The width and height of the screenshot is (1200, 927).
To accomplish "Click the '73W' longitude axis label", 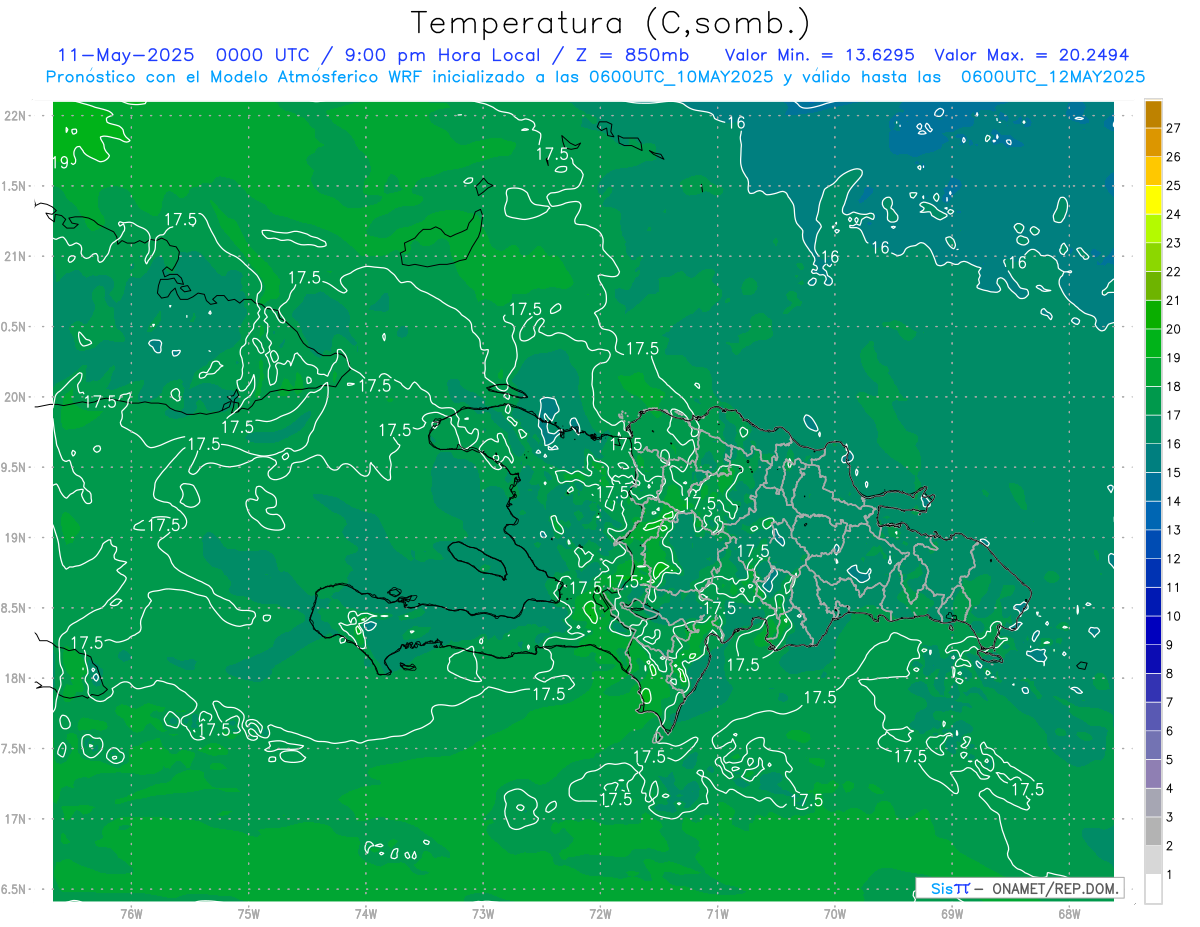I will 483,914.
